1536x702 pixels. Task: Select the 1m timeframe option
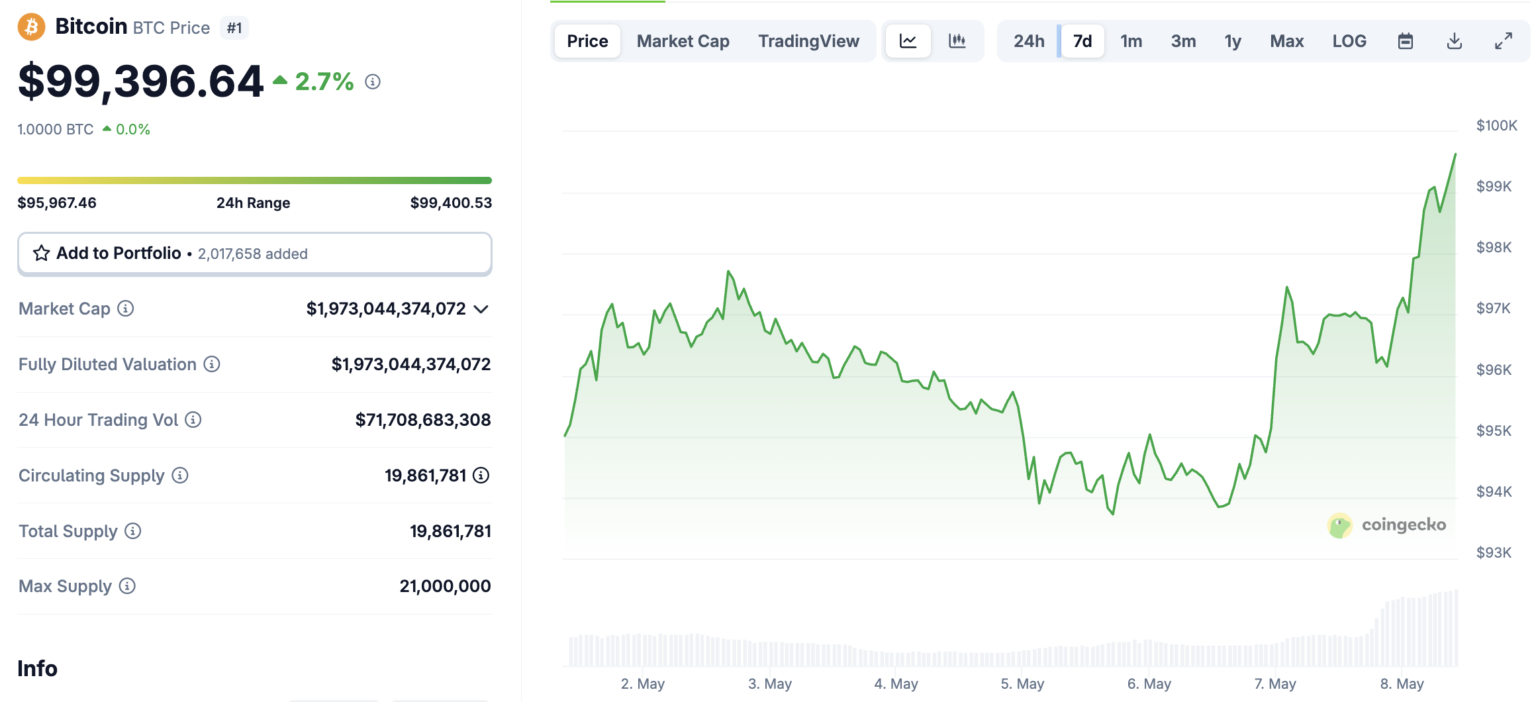pyautogui.click(x=1131, y=41)
